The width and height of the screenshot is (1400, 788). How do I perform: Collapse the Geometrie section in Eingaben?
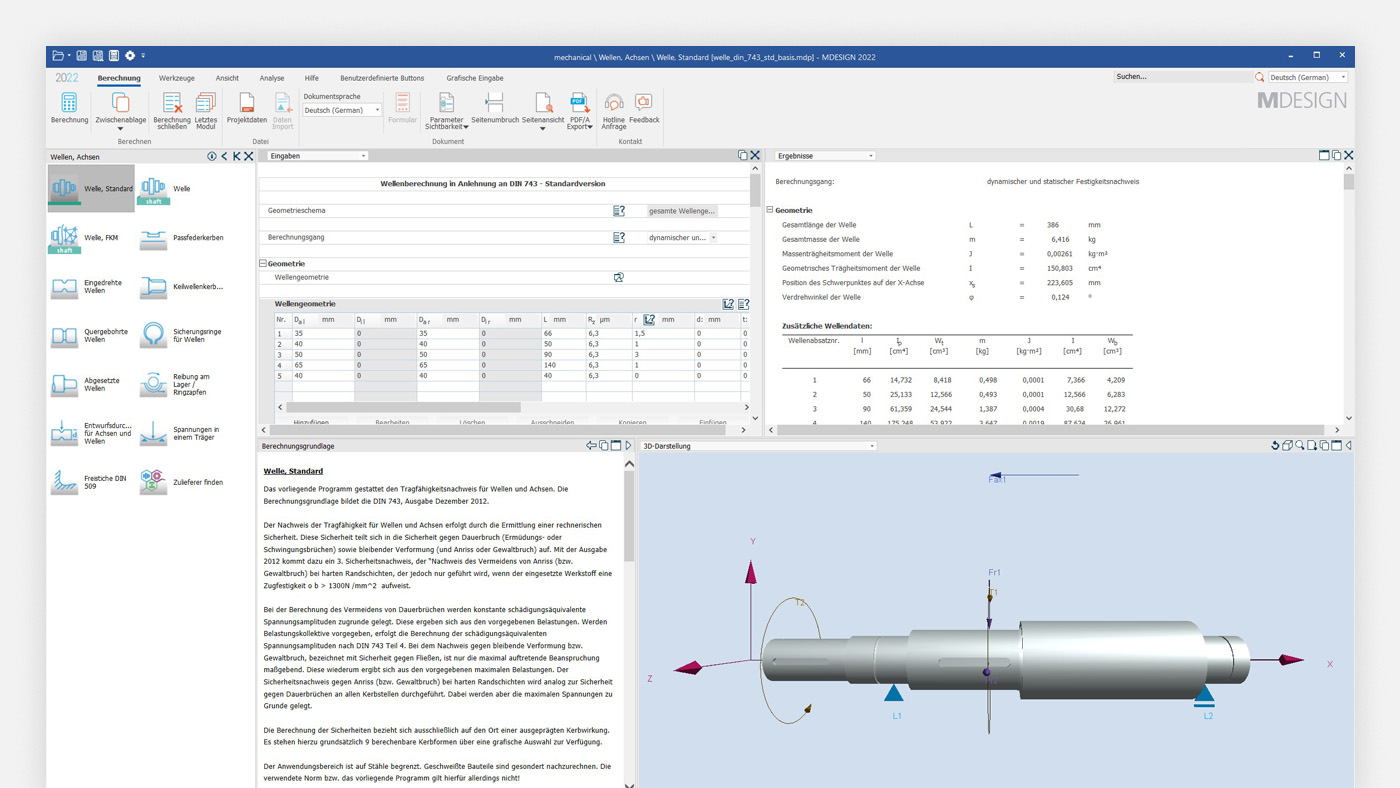click(263, 264)
